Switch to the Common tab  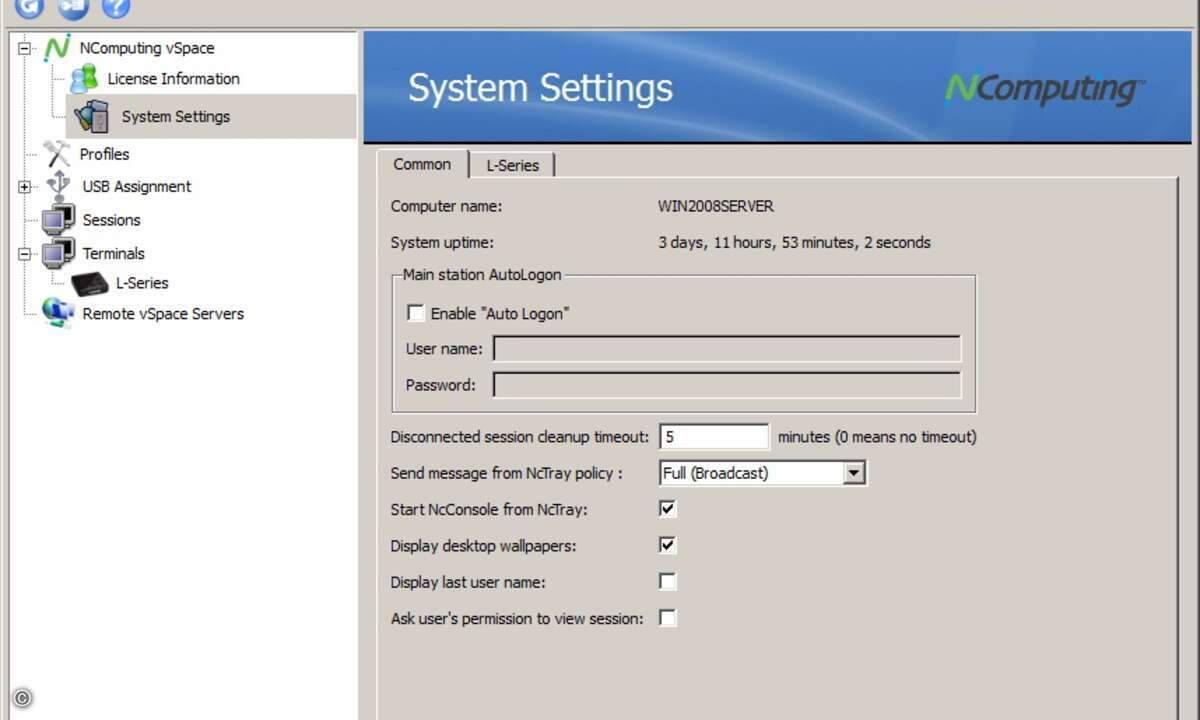422,164
